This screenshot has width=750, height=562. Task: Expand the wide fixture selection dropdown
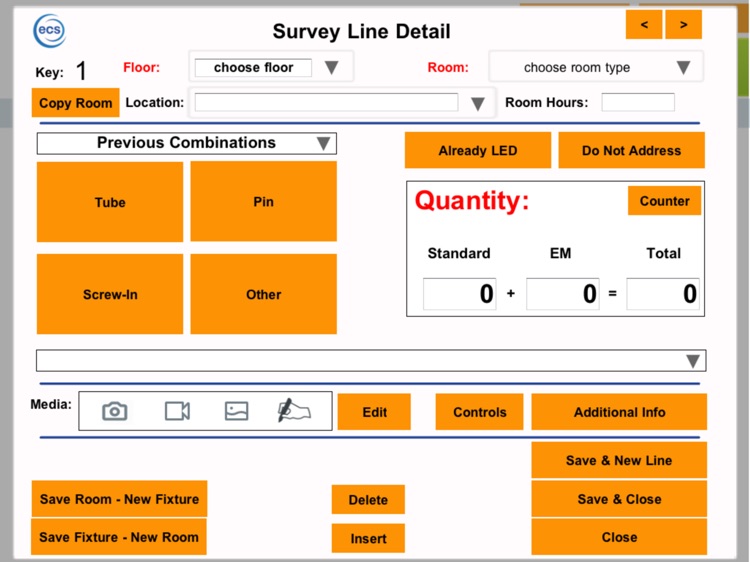[371, 361]
